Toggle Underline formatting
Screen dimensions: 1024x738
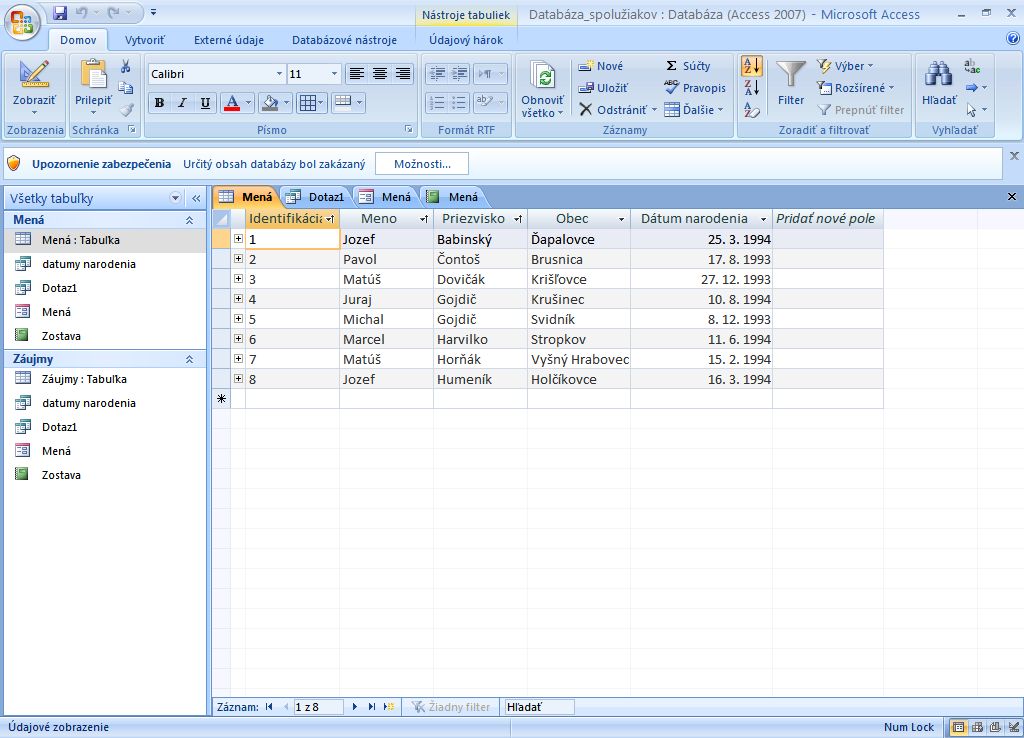(205, 103)
